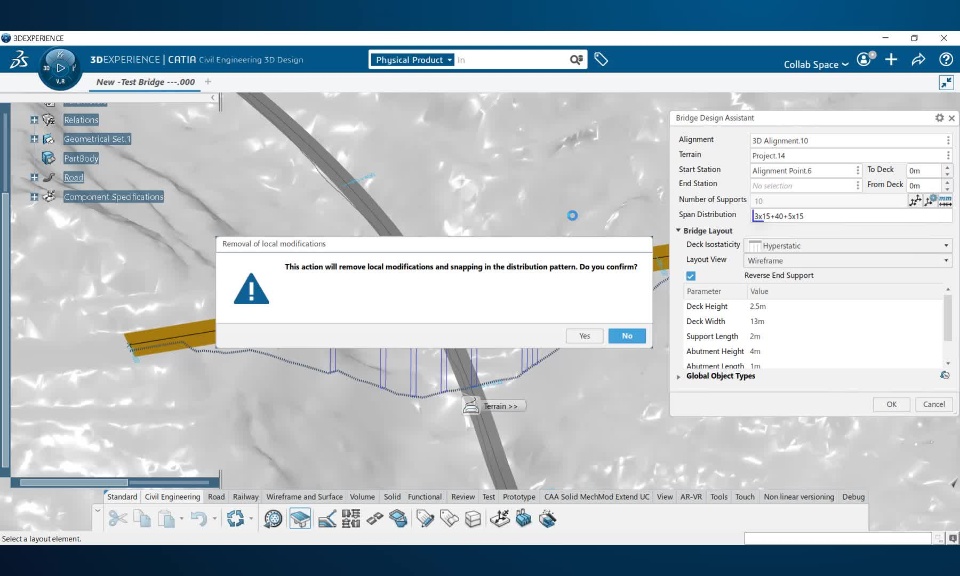Click the Span Distribution input field
The height and width of the screenshot is (576, 960).
pos(851,215)
